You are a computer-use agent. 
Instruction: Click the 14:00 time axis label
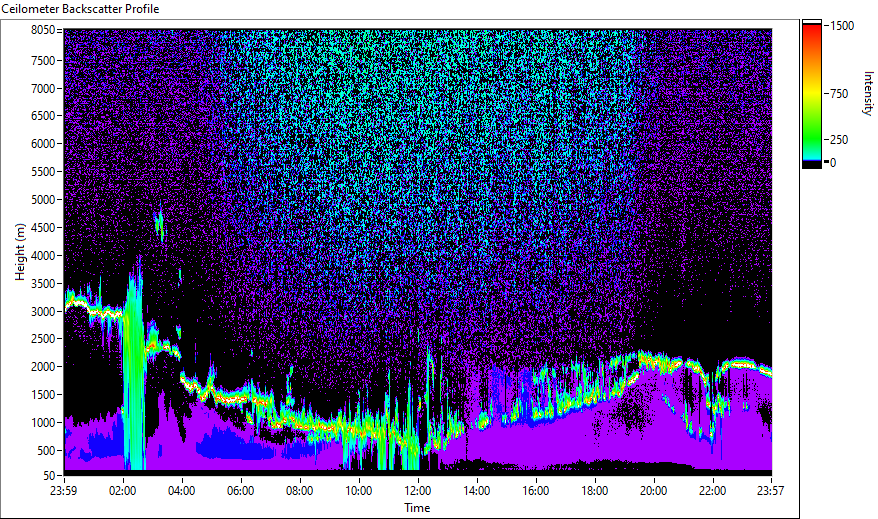tap(477, 491)
